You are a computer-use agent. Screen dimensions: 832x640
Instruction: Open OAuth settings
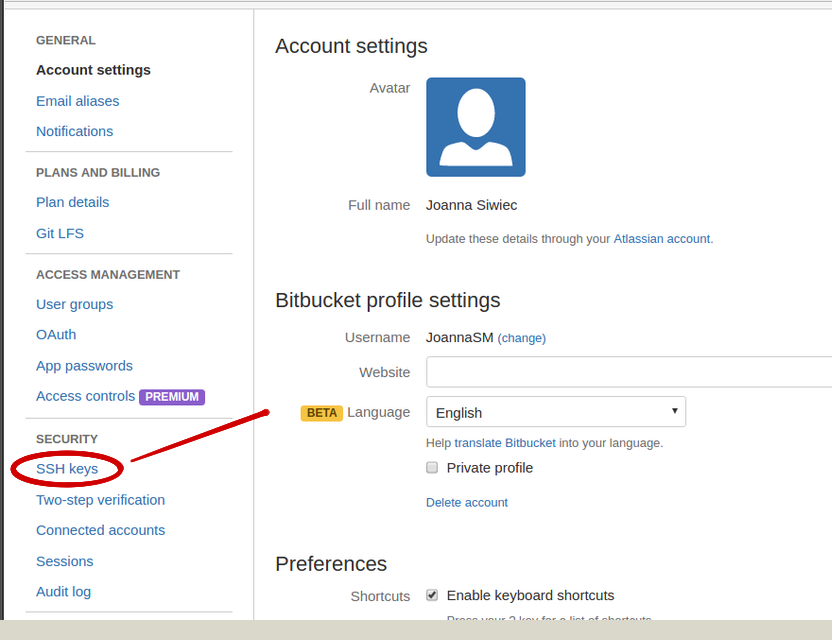tap(56, 335)
